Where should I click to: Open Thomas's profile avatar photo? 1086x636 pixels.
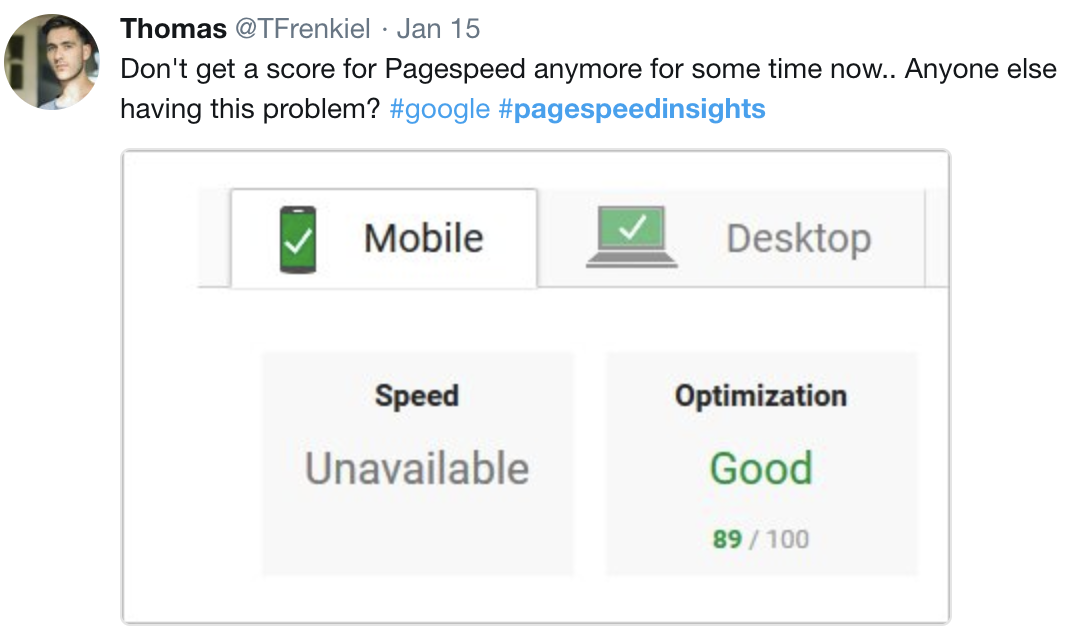(x=52, y=62)
